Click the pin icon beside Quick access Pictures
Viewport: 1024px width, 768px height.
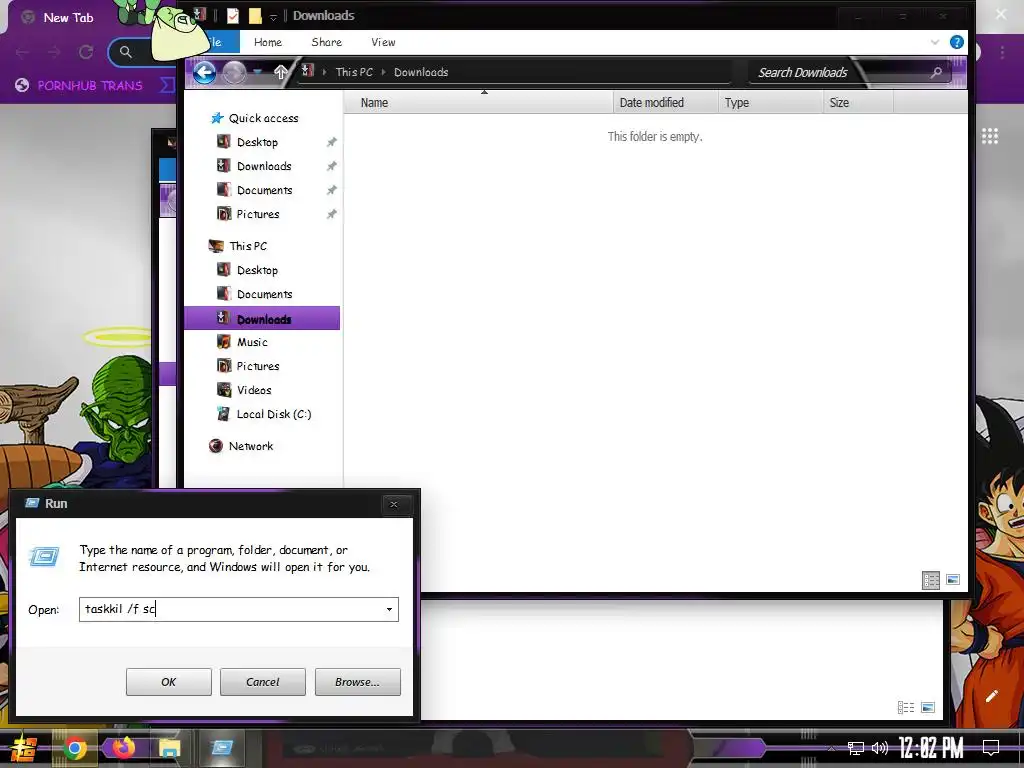(332, 214)
